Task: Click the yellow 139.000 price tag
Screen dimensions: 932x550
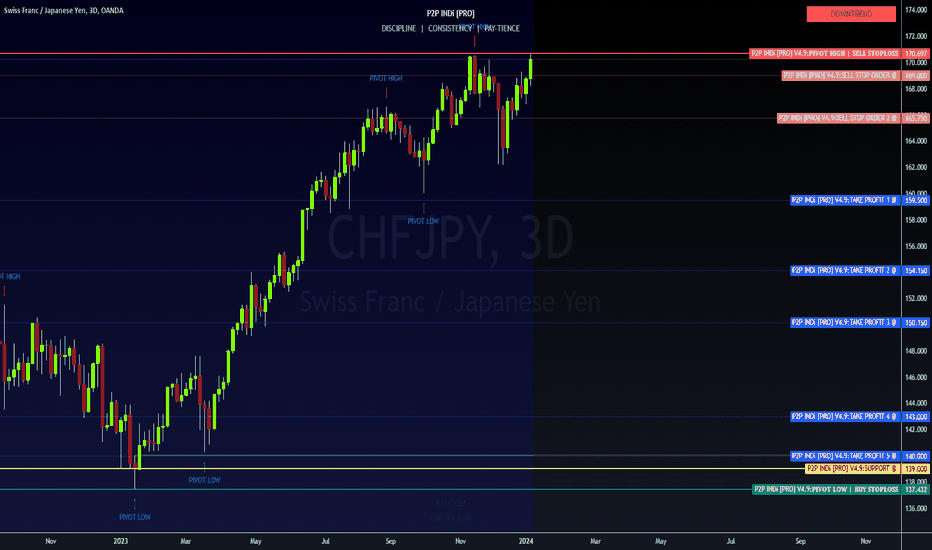Action: tap(916, 469)
